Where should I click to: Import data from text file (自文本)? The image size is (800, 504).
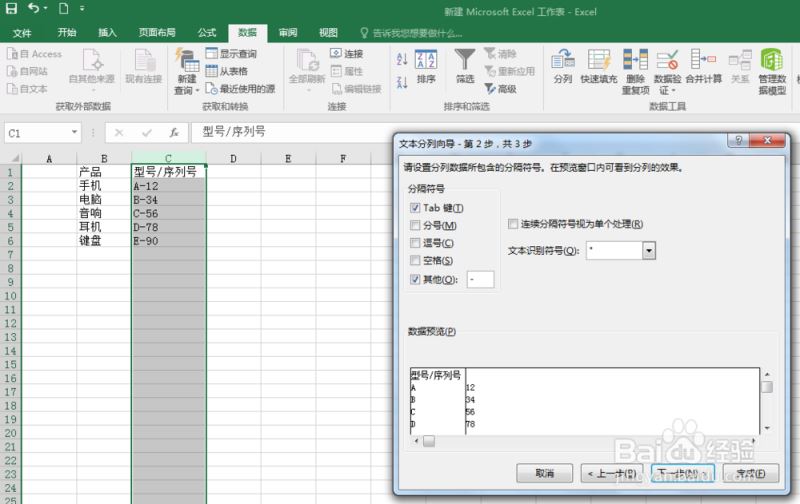[x=27, y=89]
